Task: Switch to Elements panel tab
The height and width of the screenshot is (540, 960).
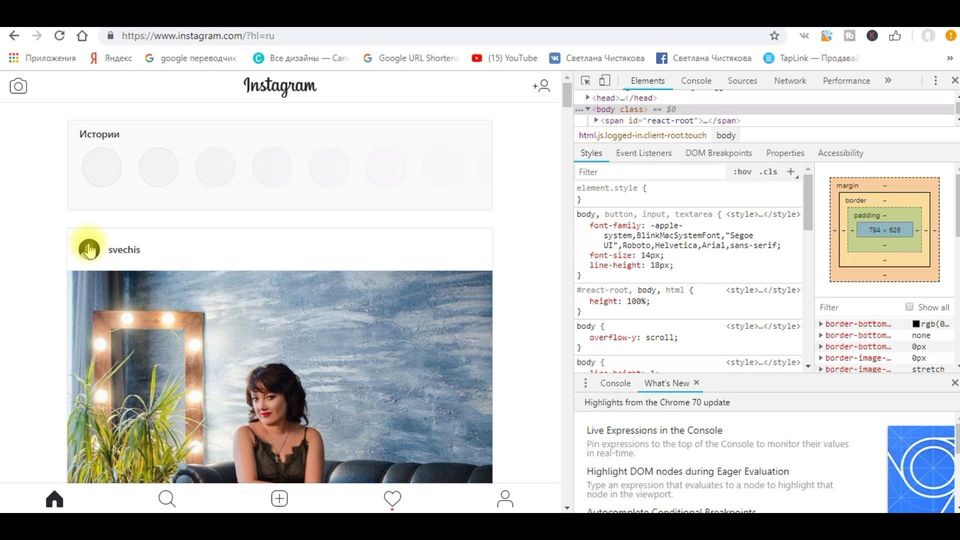Action: [647, 81]
